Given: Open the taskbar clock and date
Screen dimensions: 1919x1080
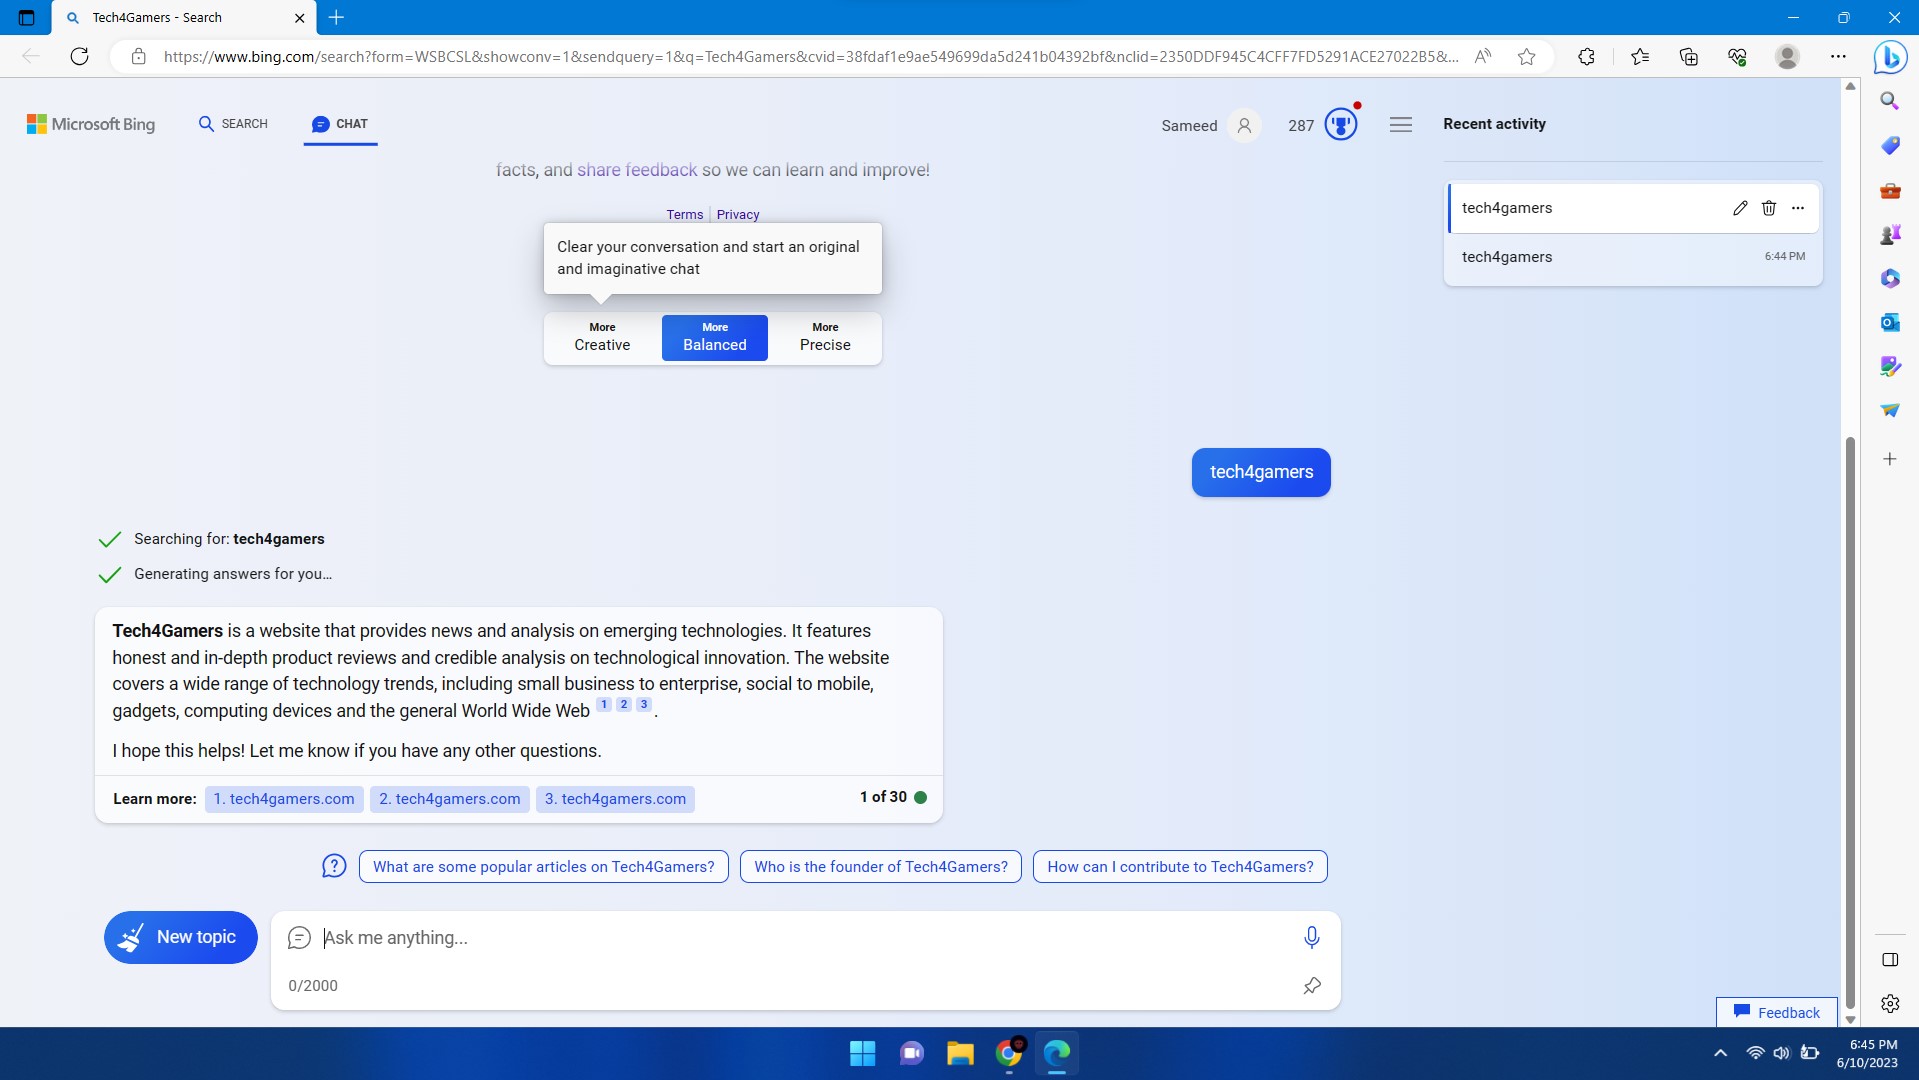Looking at the screenshot, I should 1867,1053.
